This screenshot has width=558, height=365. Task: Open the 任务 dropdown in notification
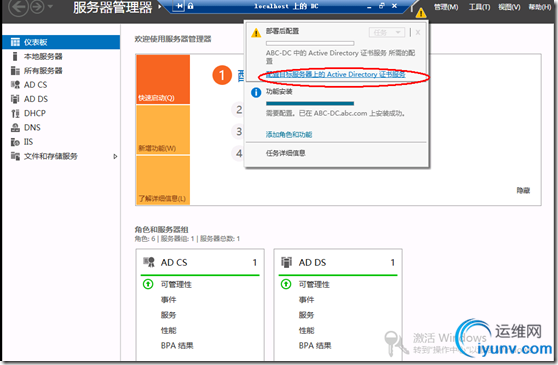click(386, 32)
